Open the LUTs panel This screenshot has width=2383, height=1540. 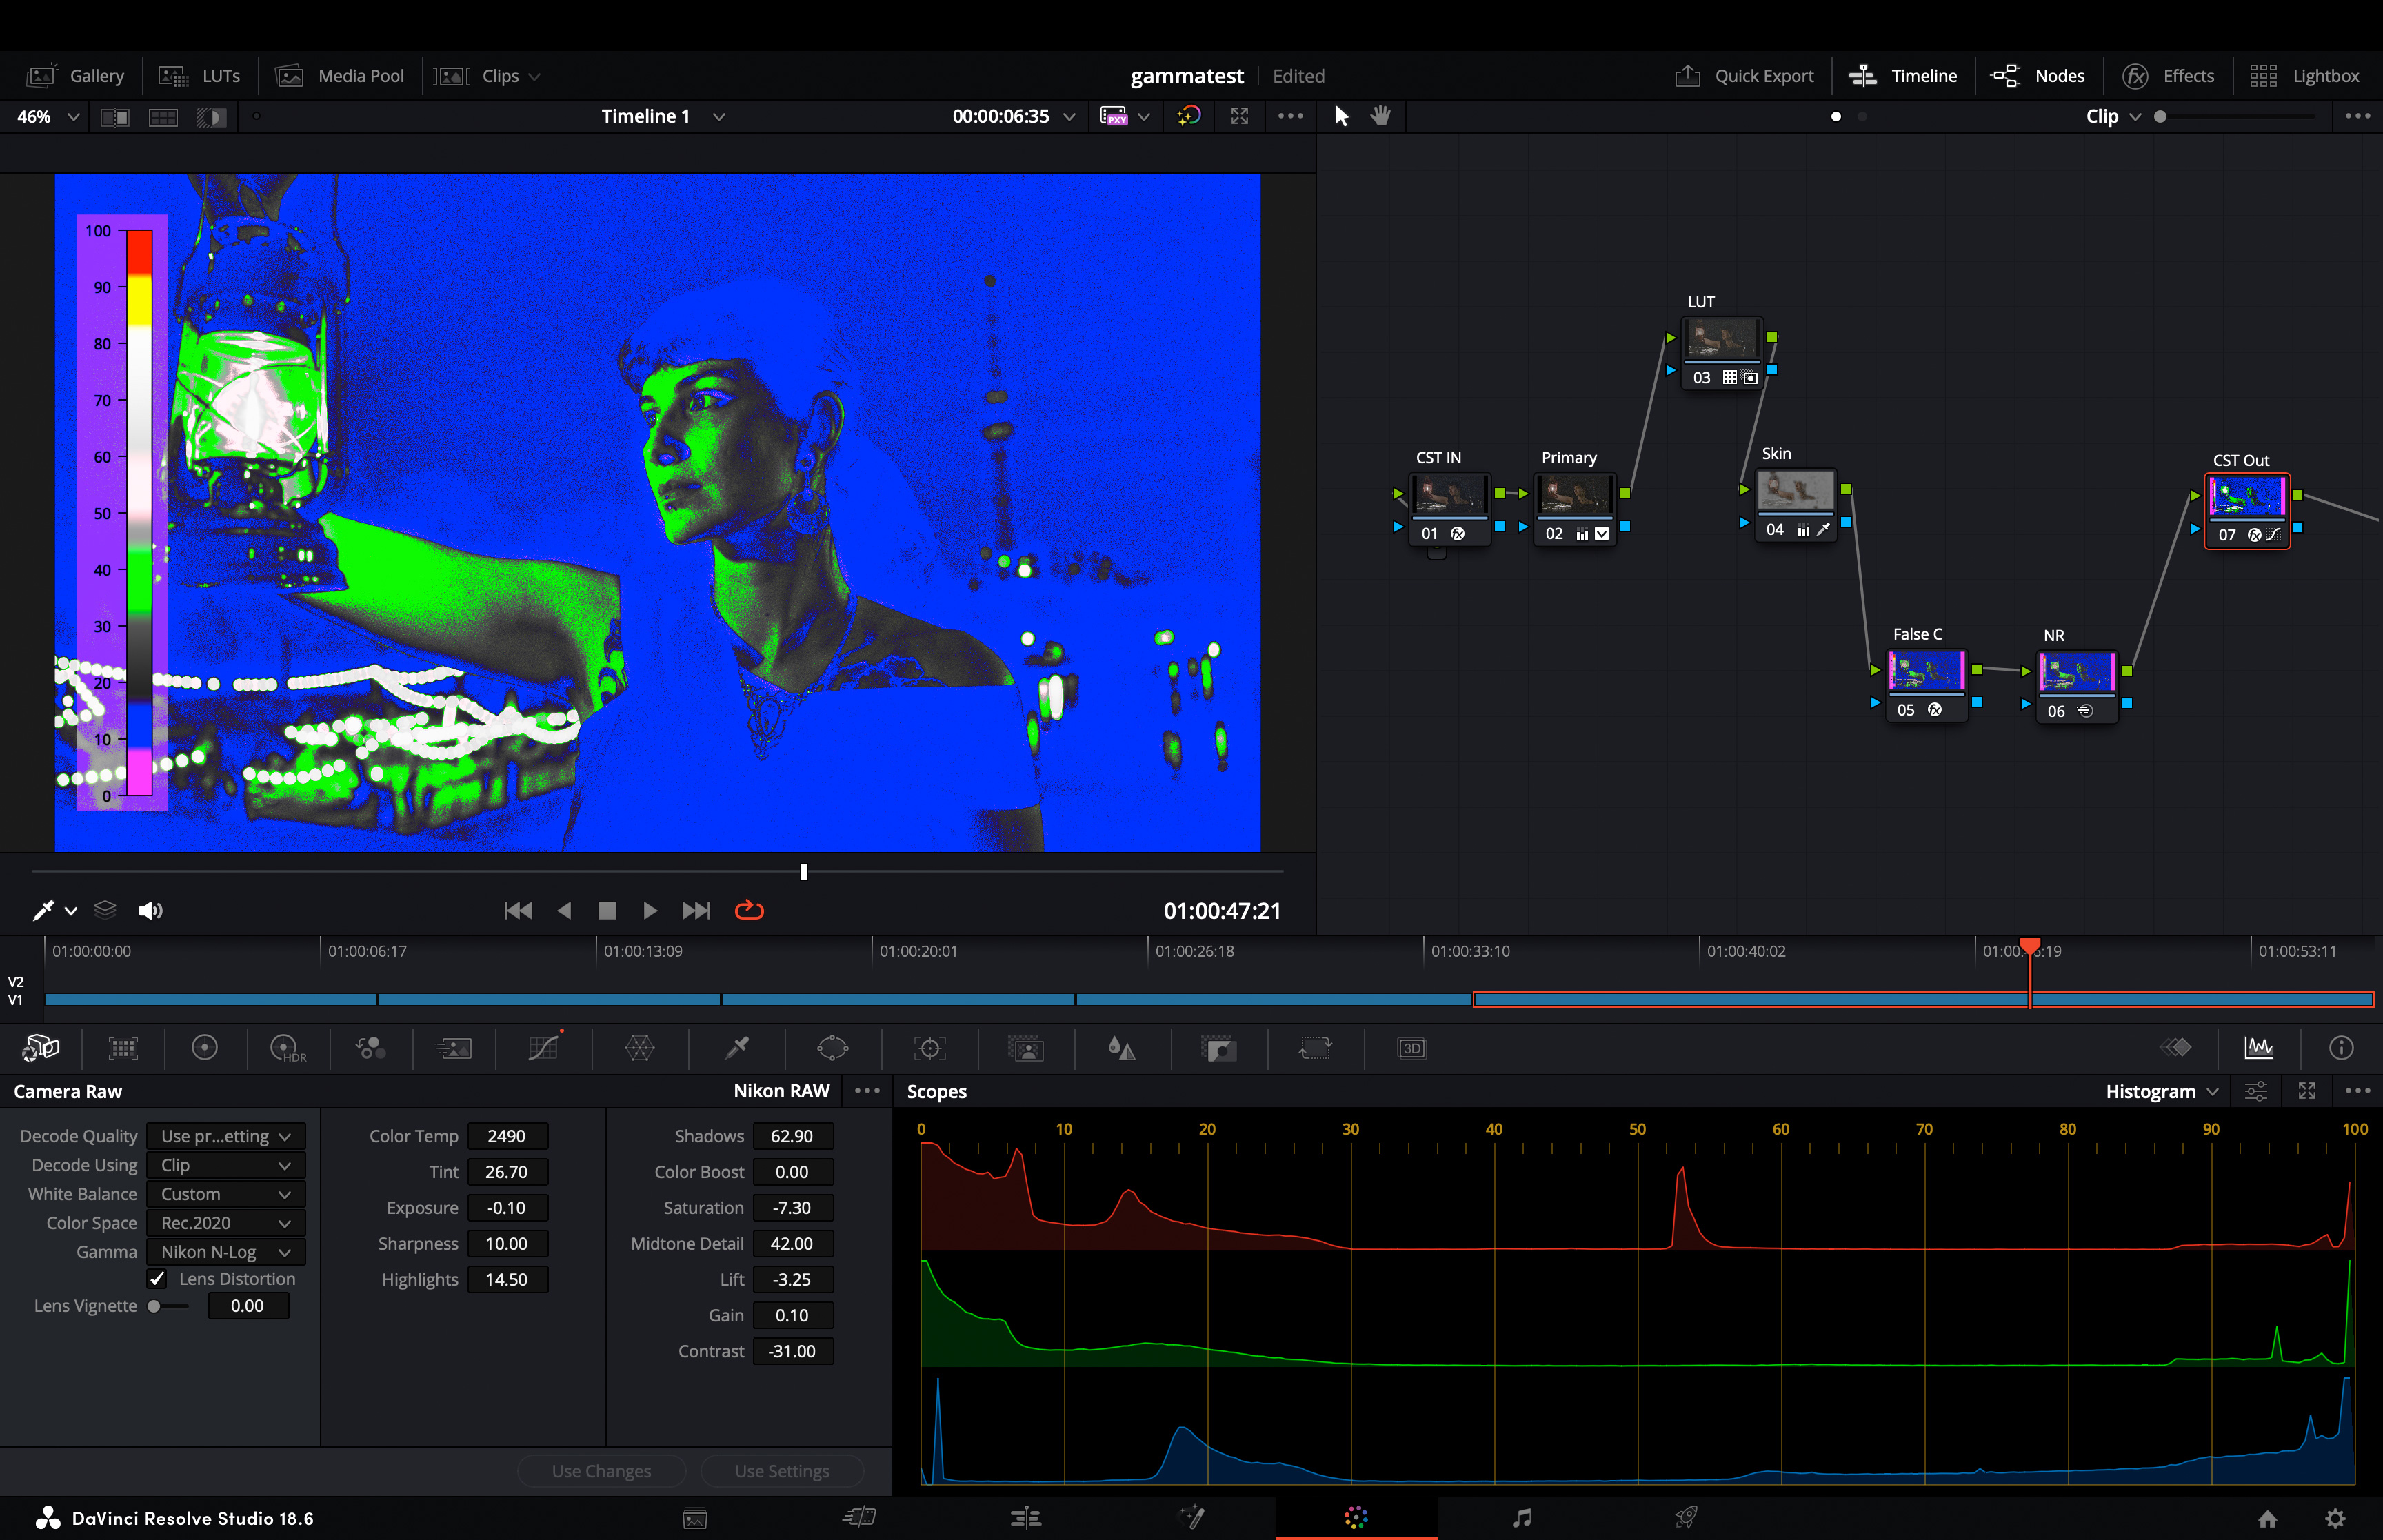point(199,76)
